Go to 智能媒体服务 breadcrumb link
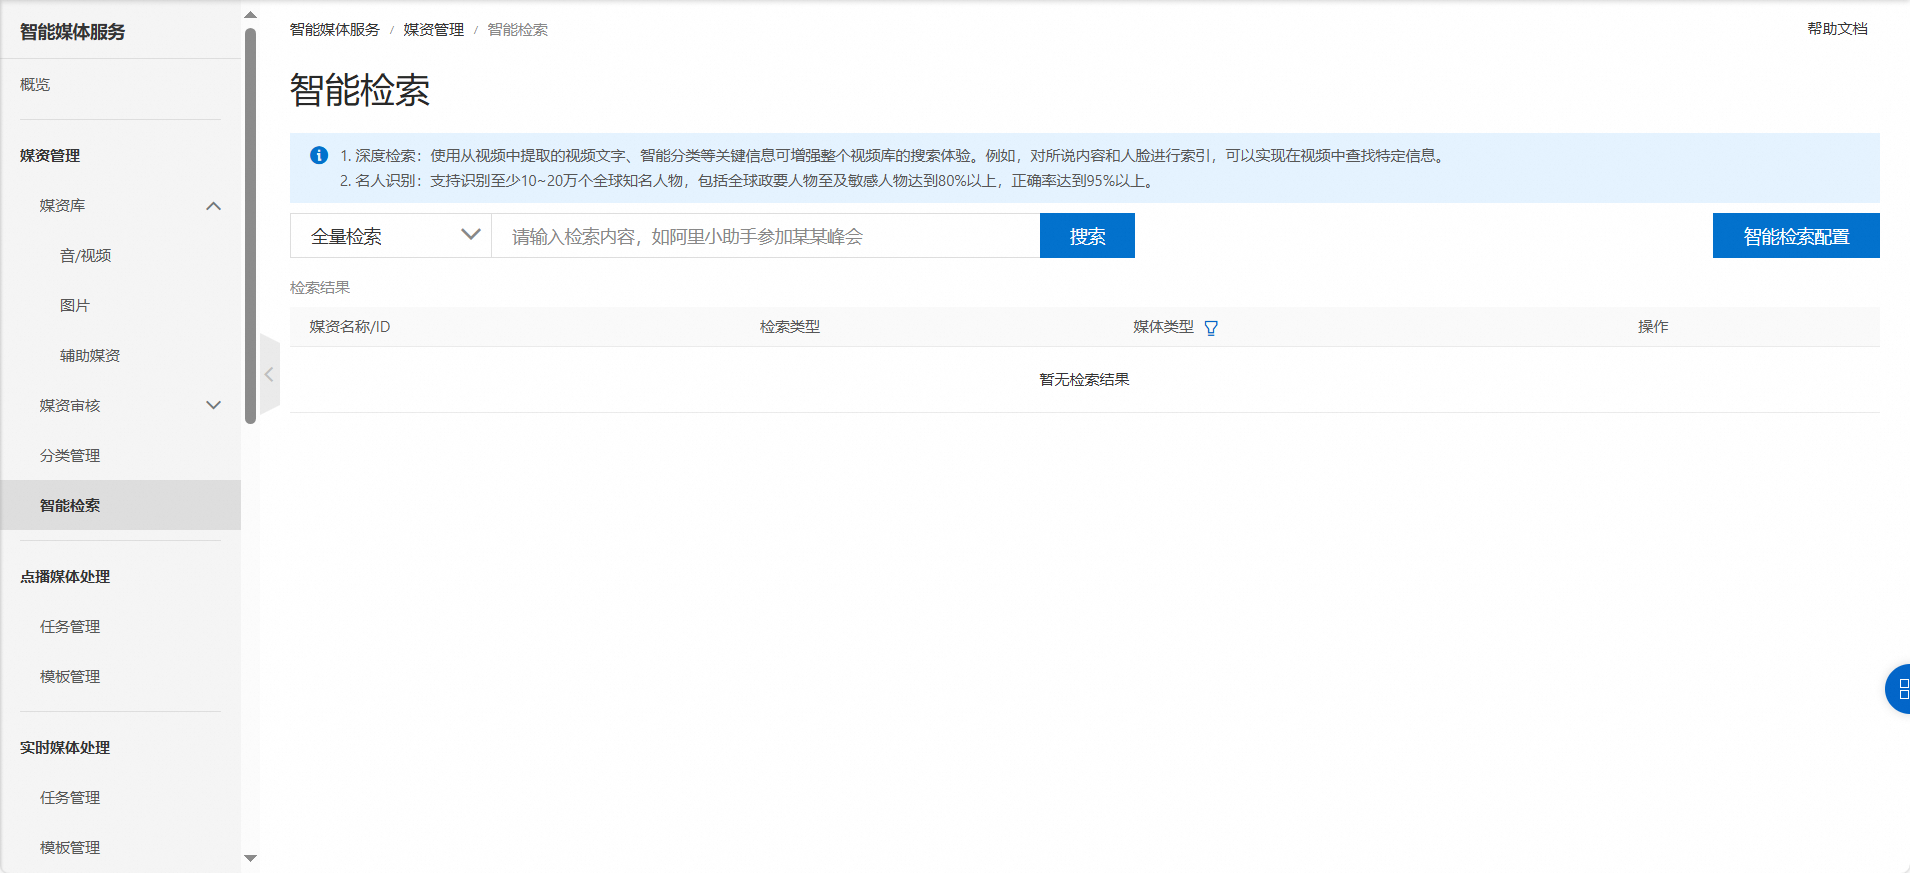 (x=335, y=30)
